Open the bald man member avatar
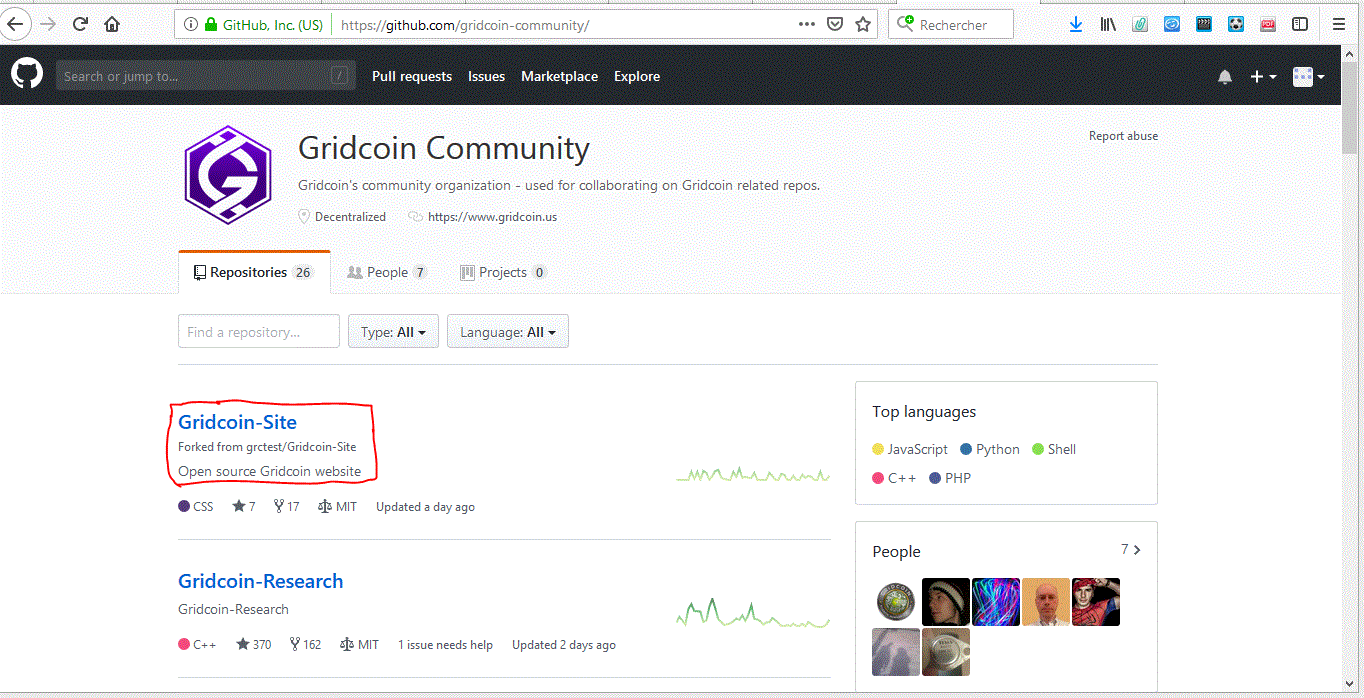The image size is (1364, 698). (1046, 602)
